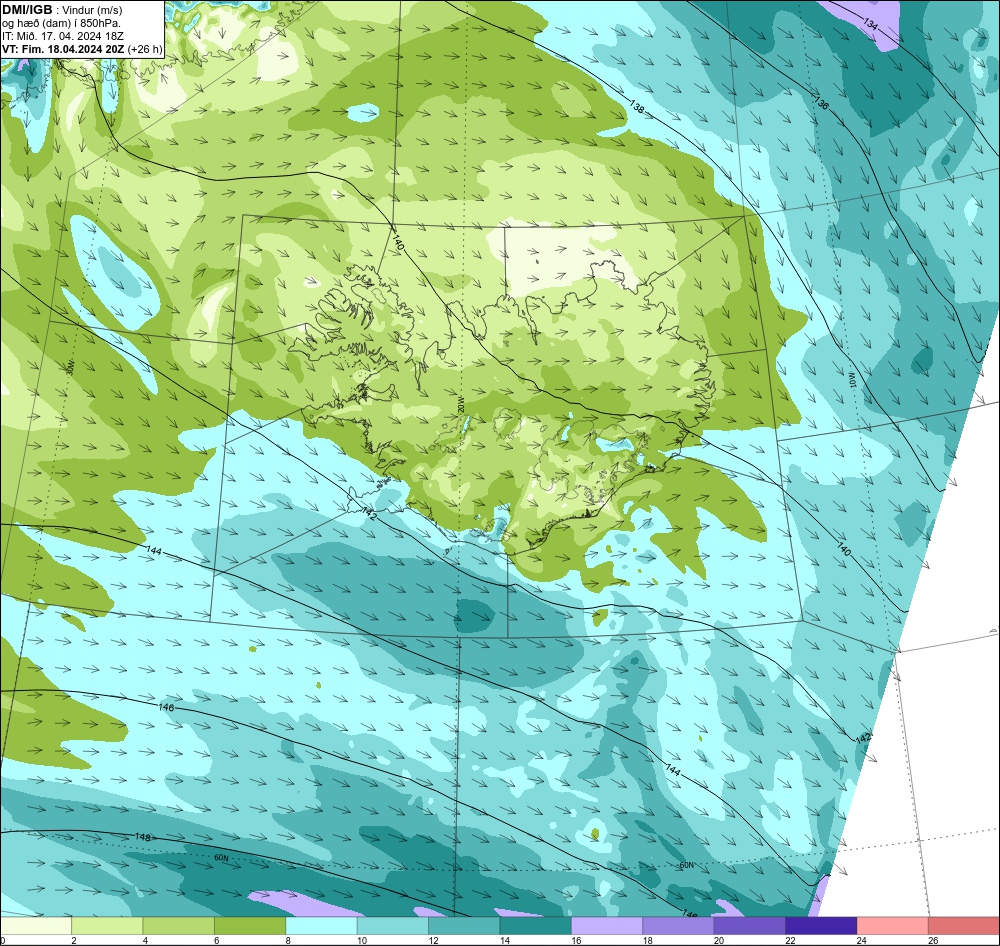Click legend tick label 4
The height and width of the screenshot is (946, 1000).
point(145,940)
